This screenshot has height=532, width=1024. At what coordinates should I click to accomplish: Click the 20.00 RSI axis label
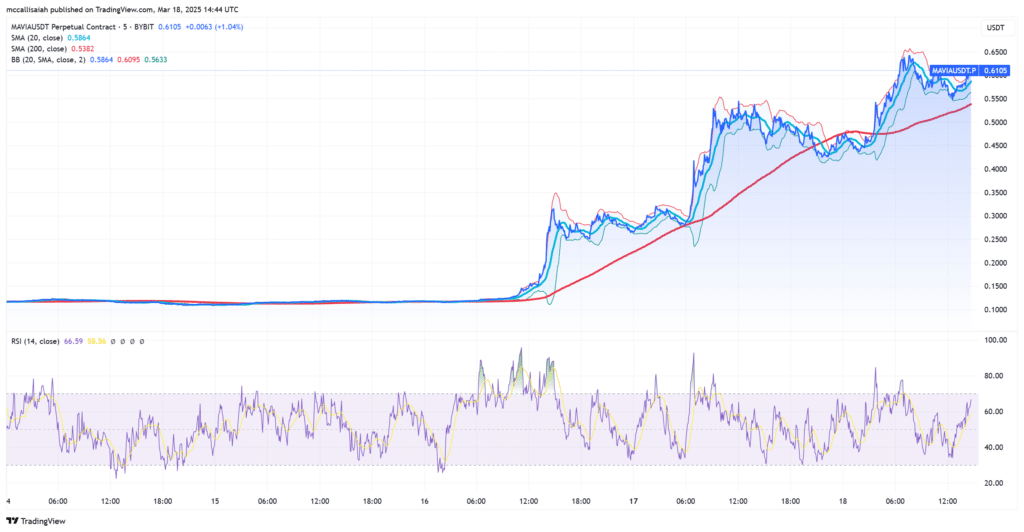tap(995, 483)
